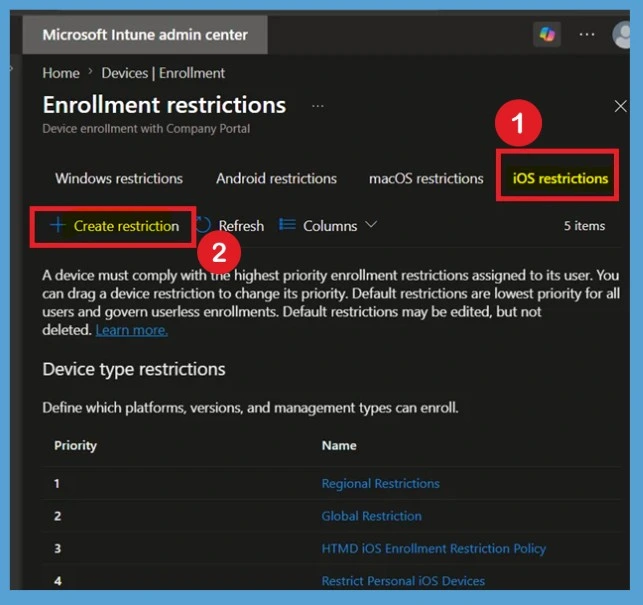Expand the Columns dropdown chevron
Image resolution: width=643 pixels, height=605 pixels.
[x=371, y=225]
